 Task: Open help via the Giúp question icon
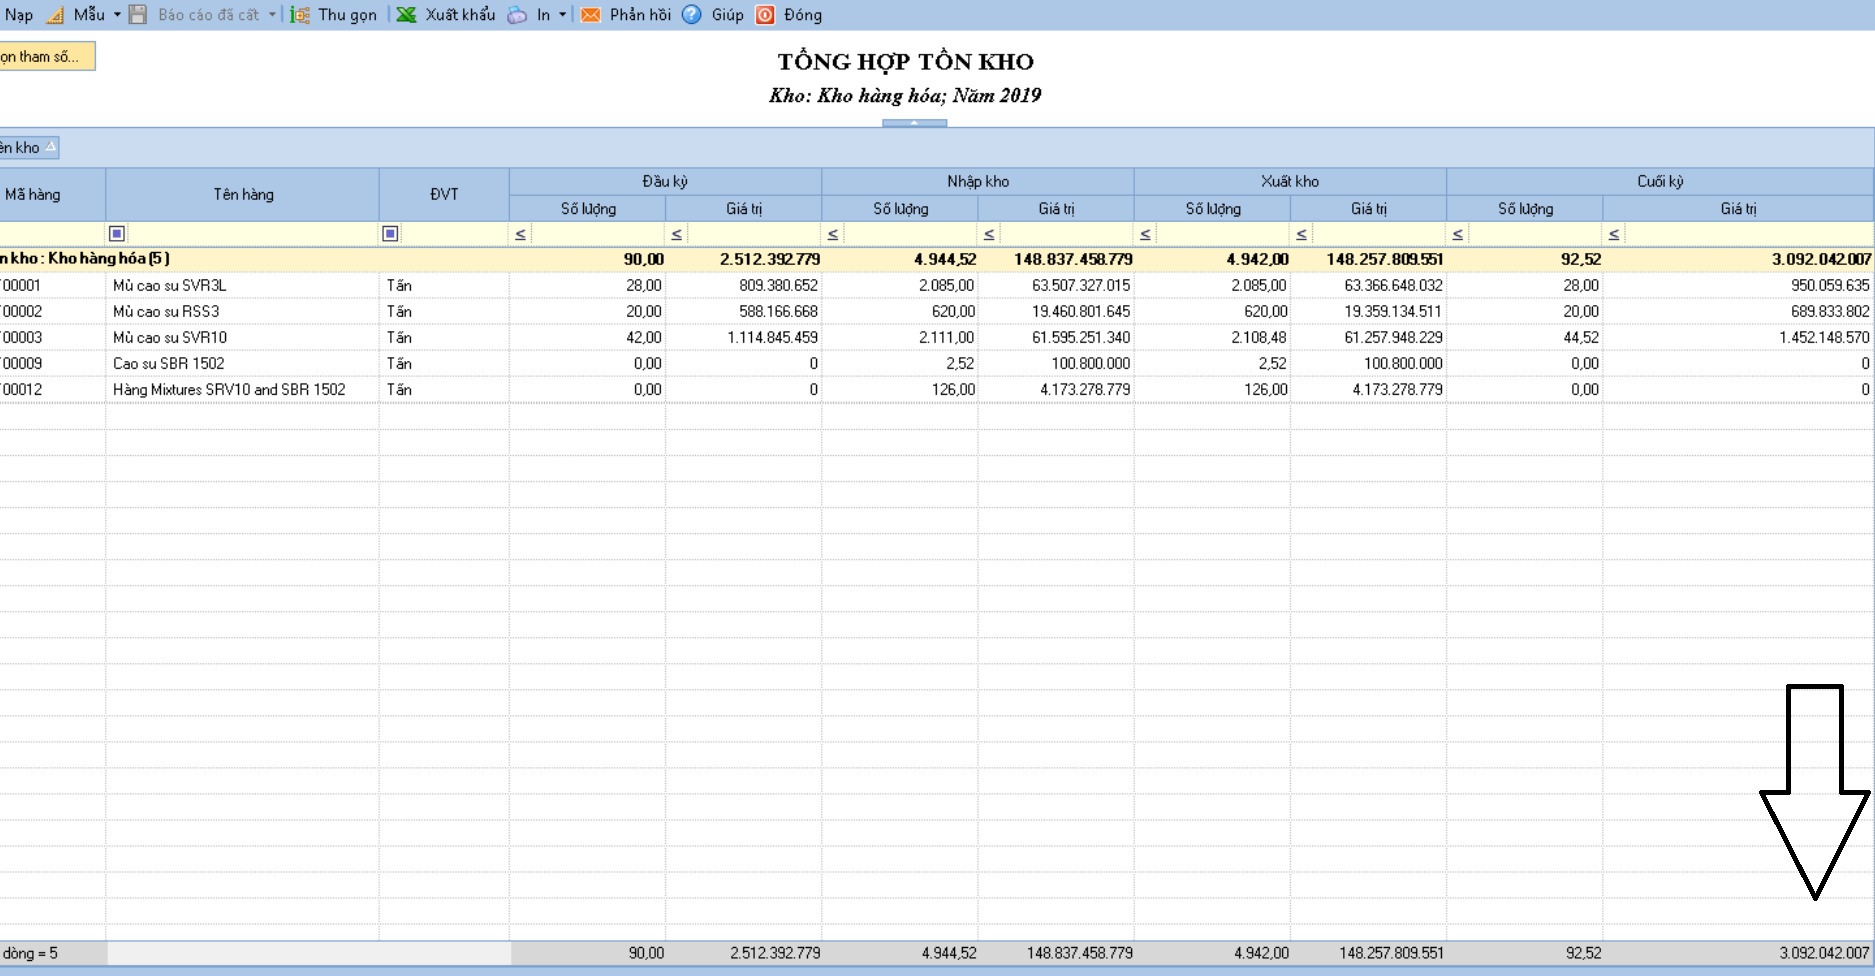[692, 15]
